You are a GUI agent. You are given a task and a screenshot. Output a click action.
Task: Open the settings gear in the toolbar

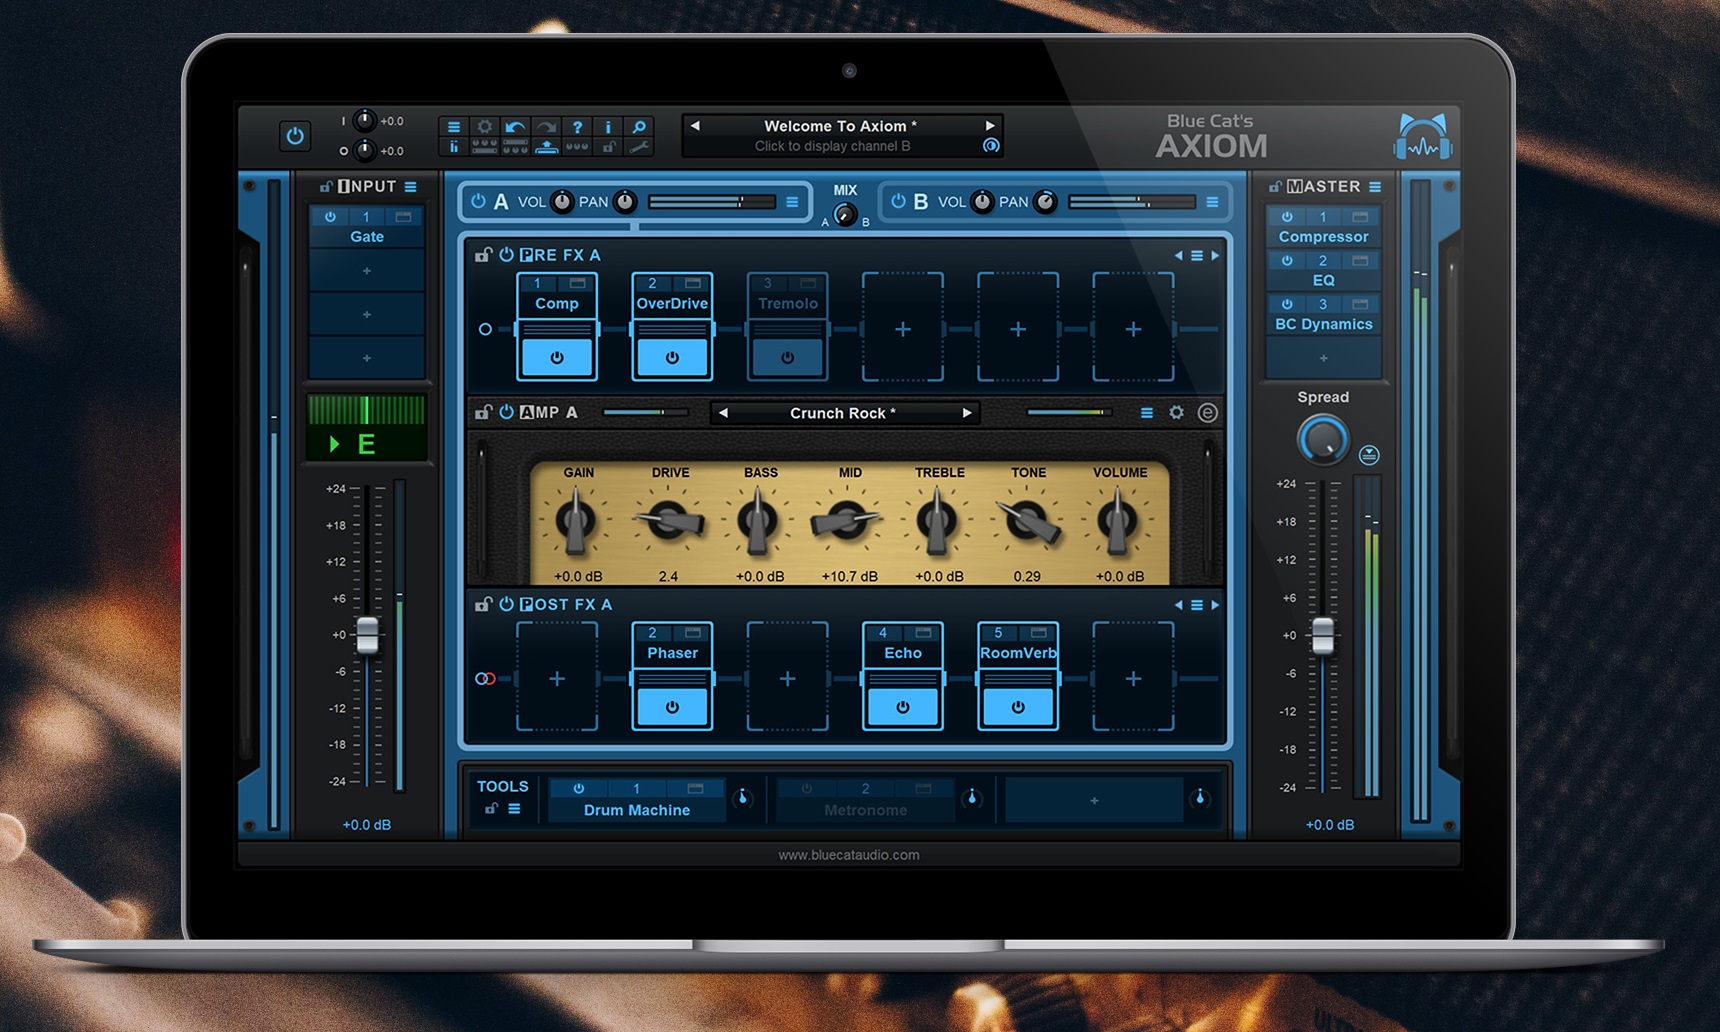[x=485, y=127]
